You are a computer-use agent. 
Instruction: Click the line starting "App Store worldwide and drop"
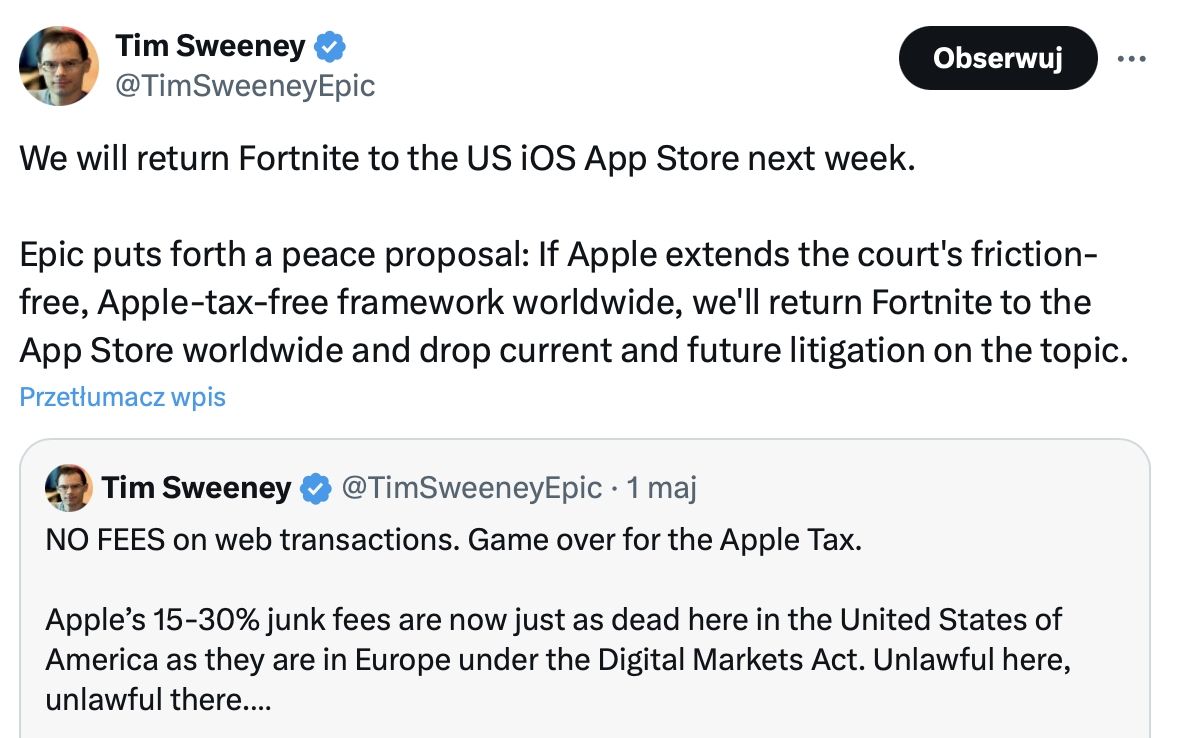567,350
